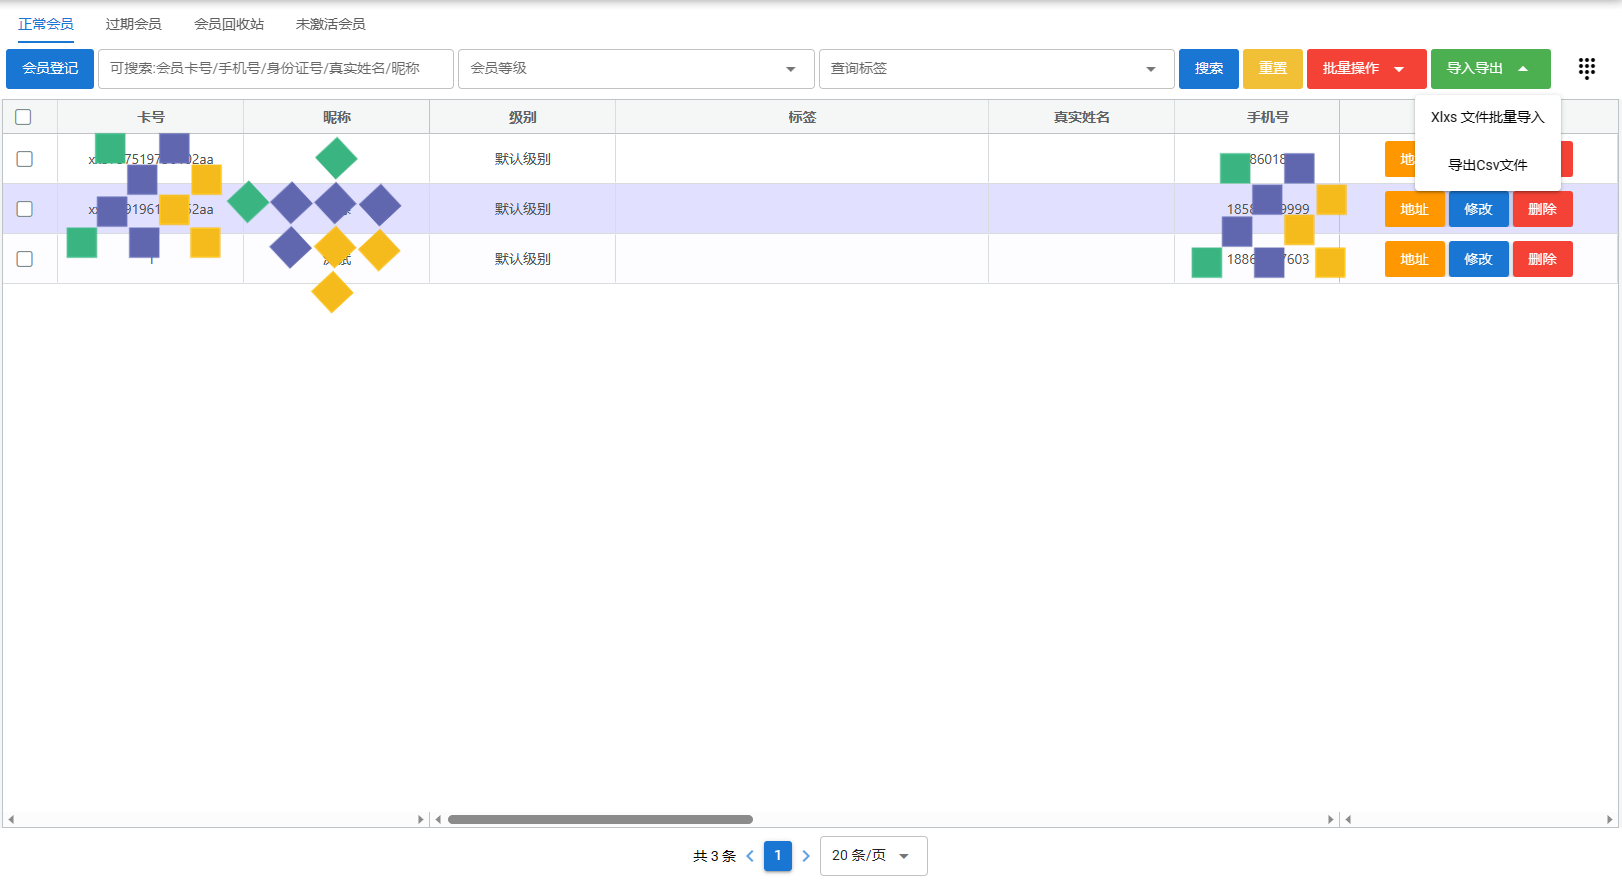Click 地址 for phone ending 9999 row
The image size is (1622, 886).
point(1414,209)
